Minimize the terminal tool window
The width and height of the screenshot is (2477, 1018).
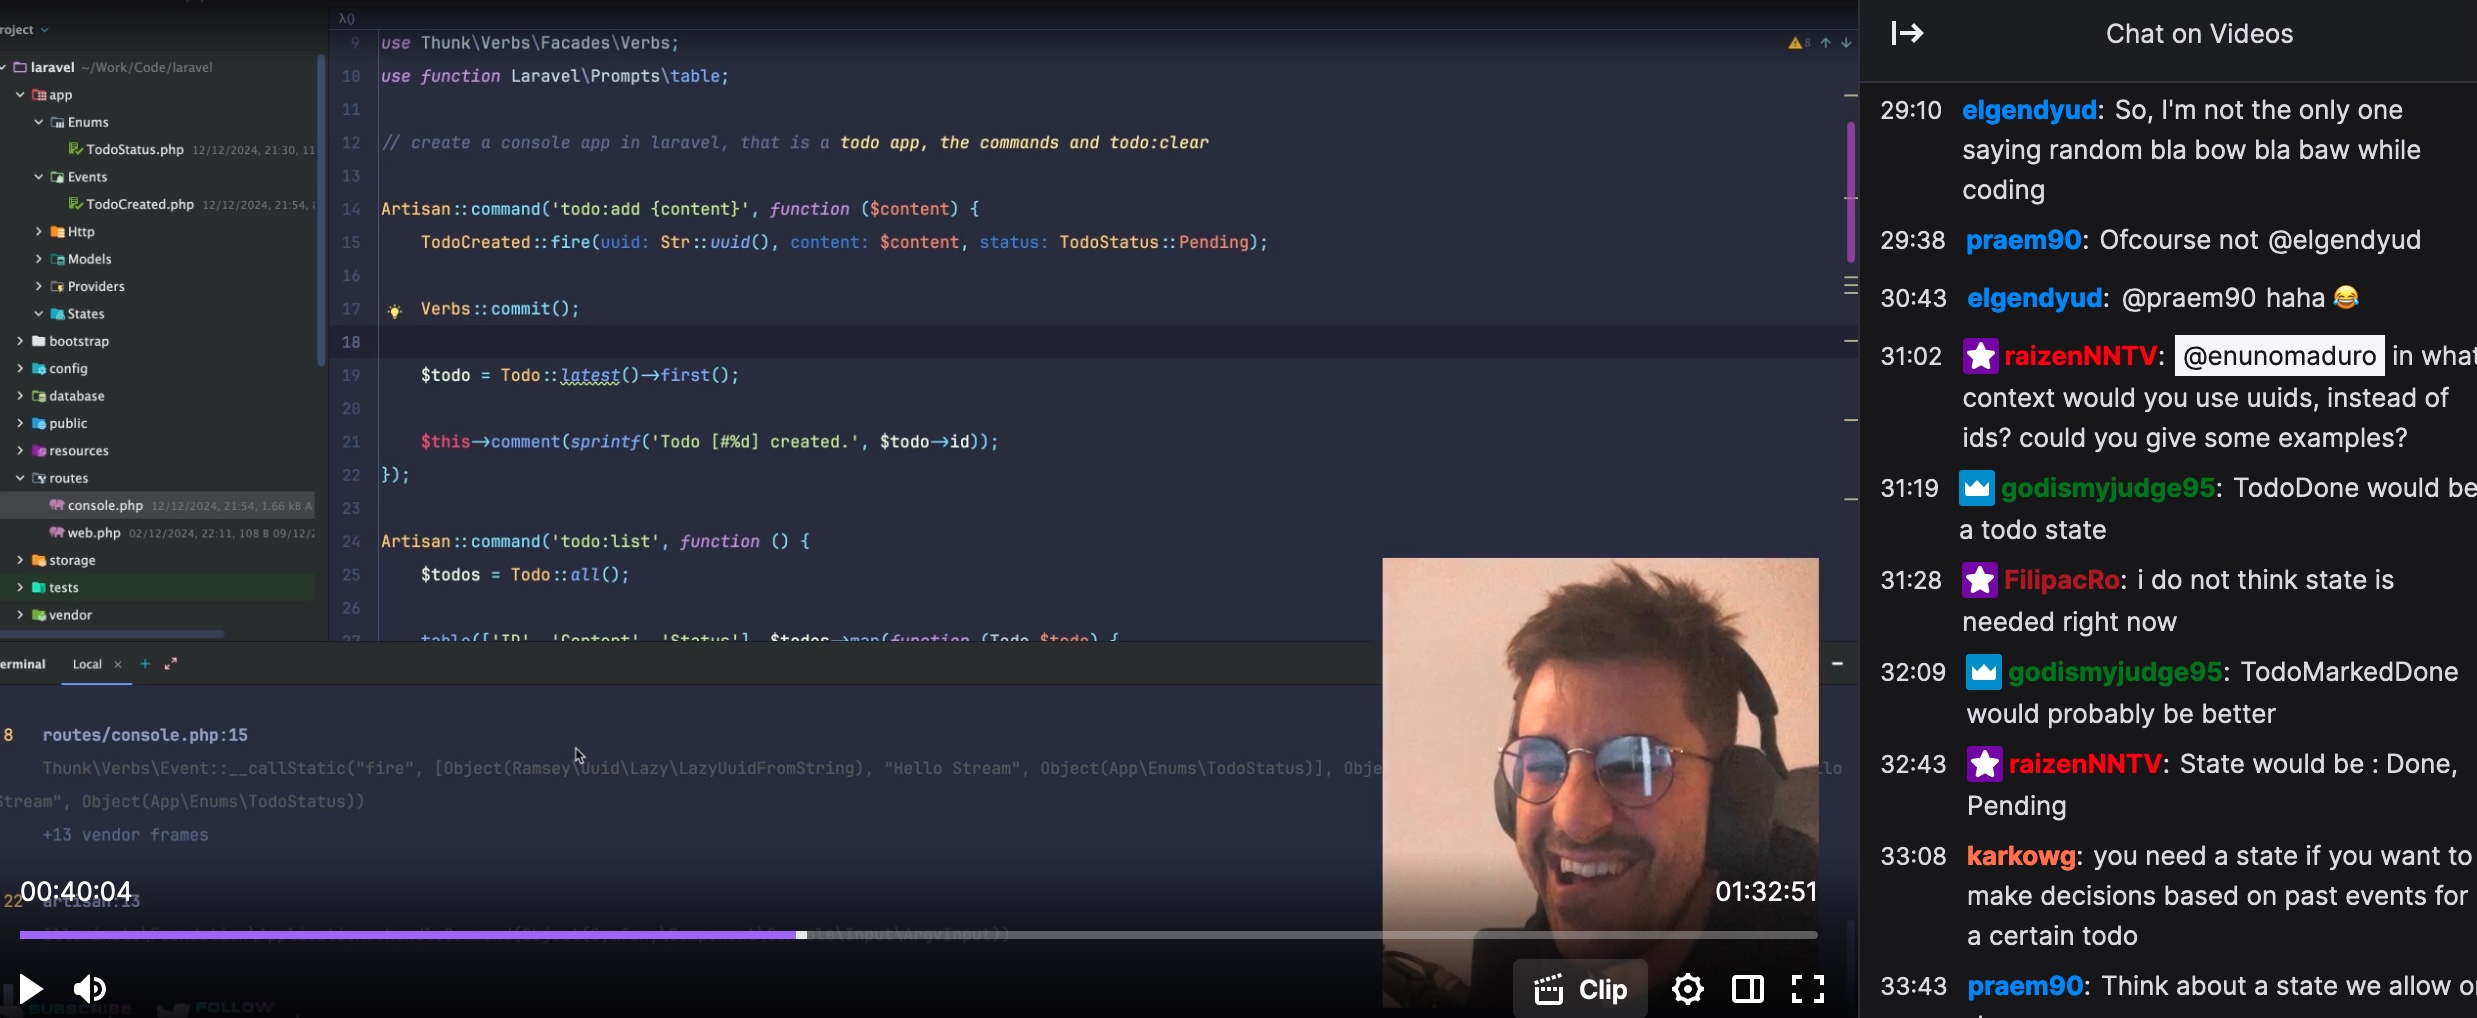[1837, 663]
